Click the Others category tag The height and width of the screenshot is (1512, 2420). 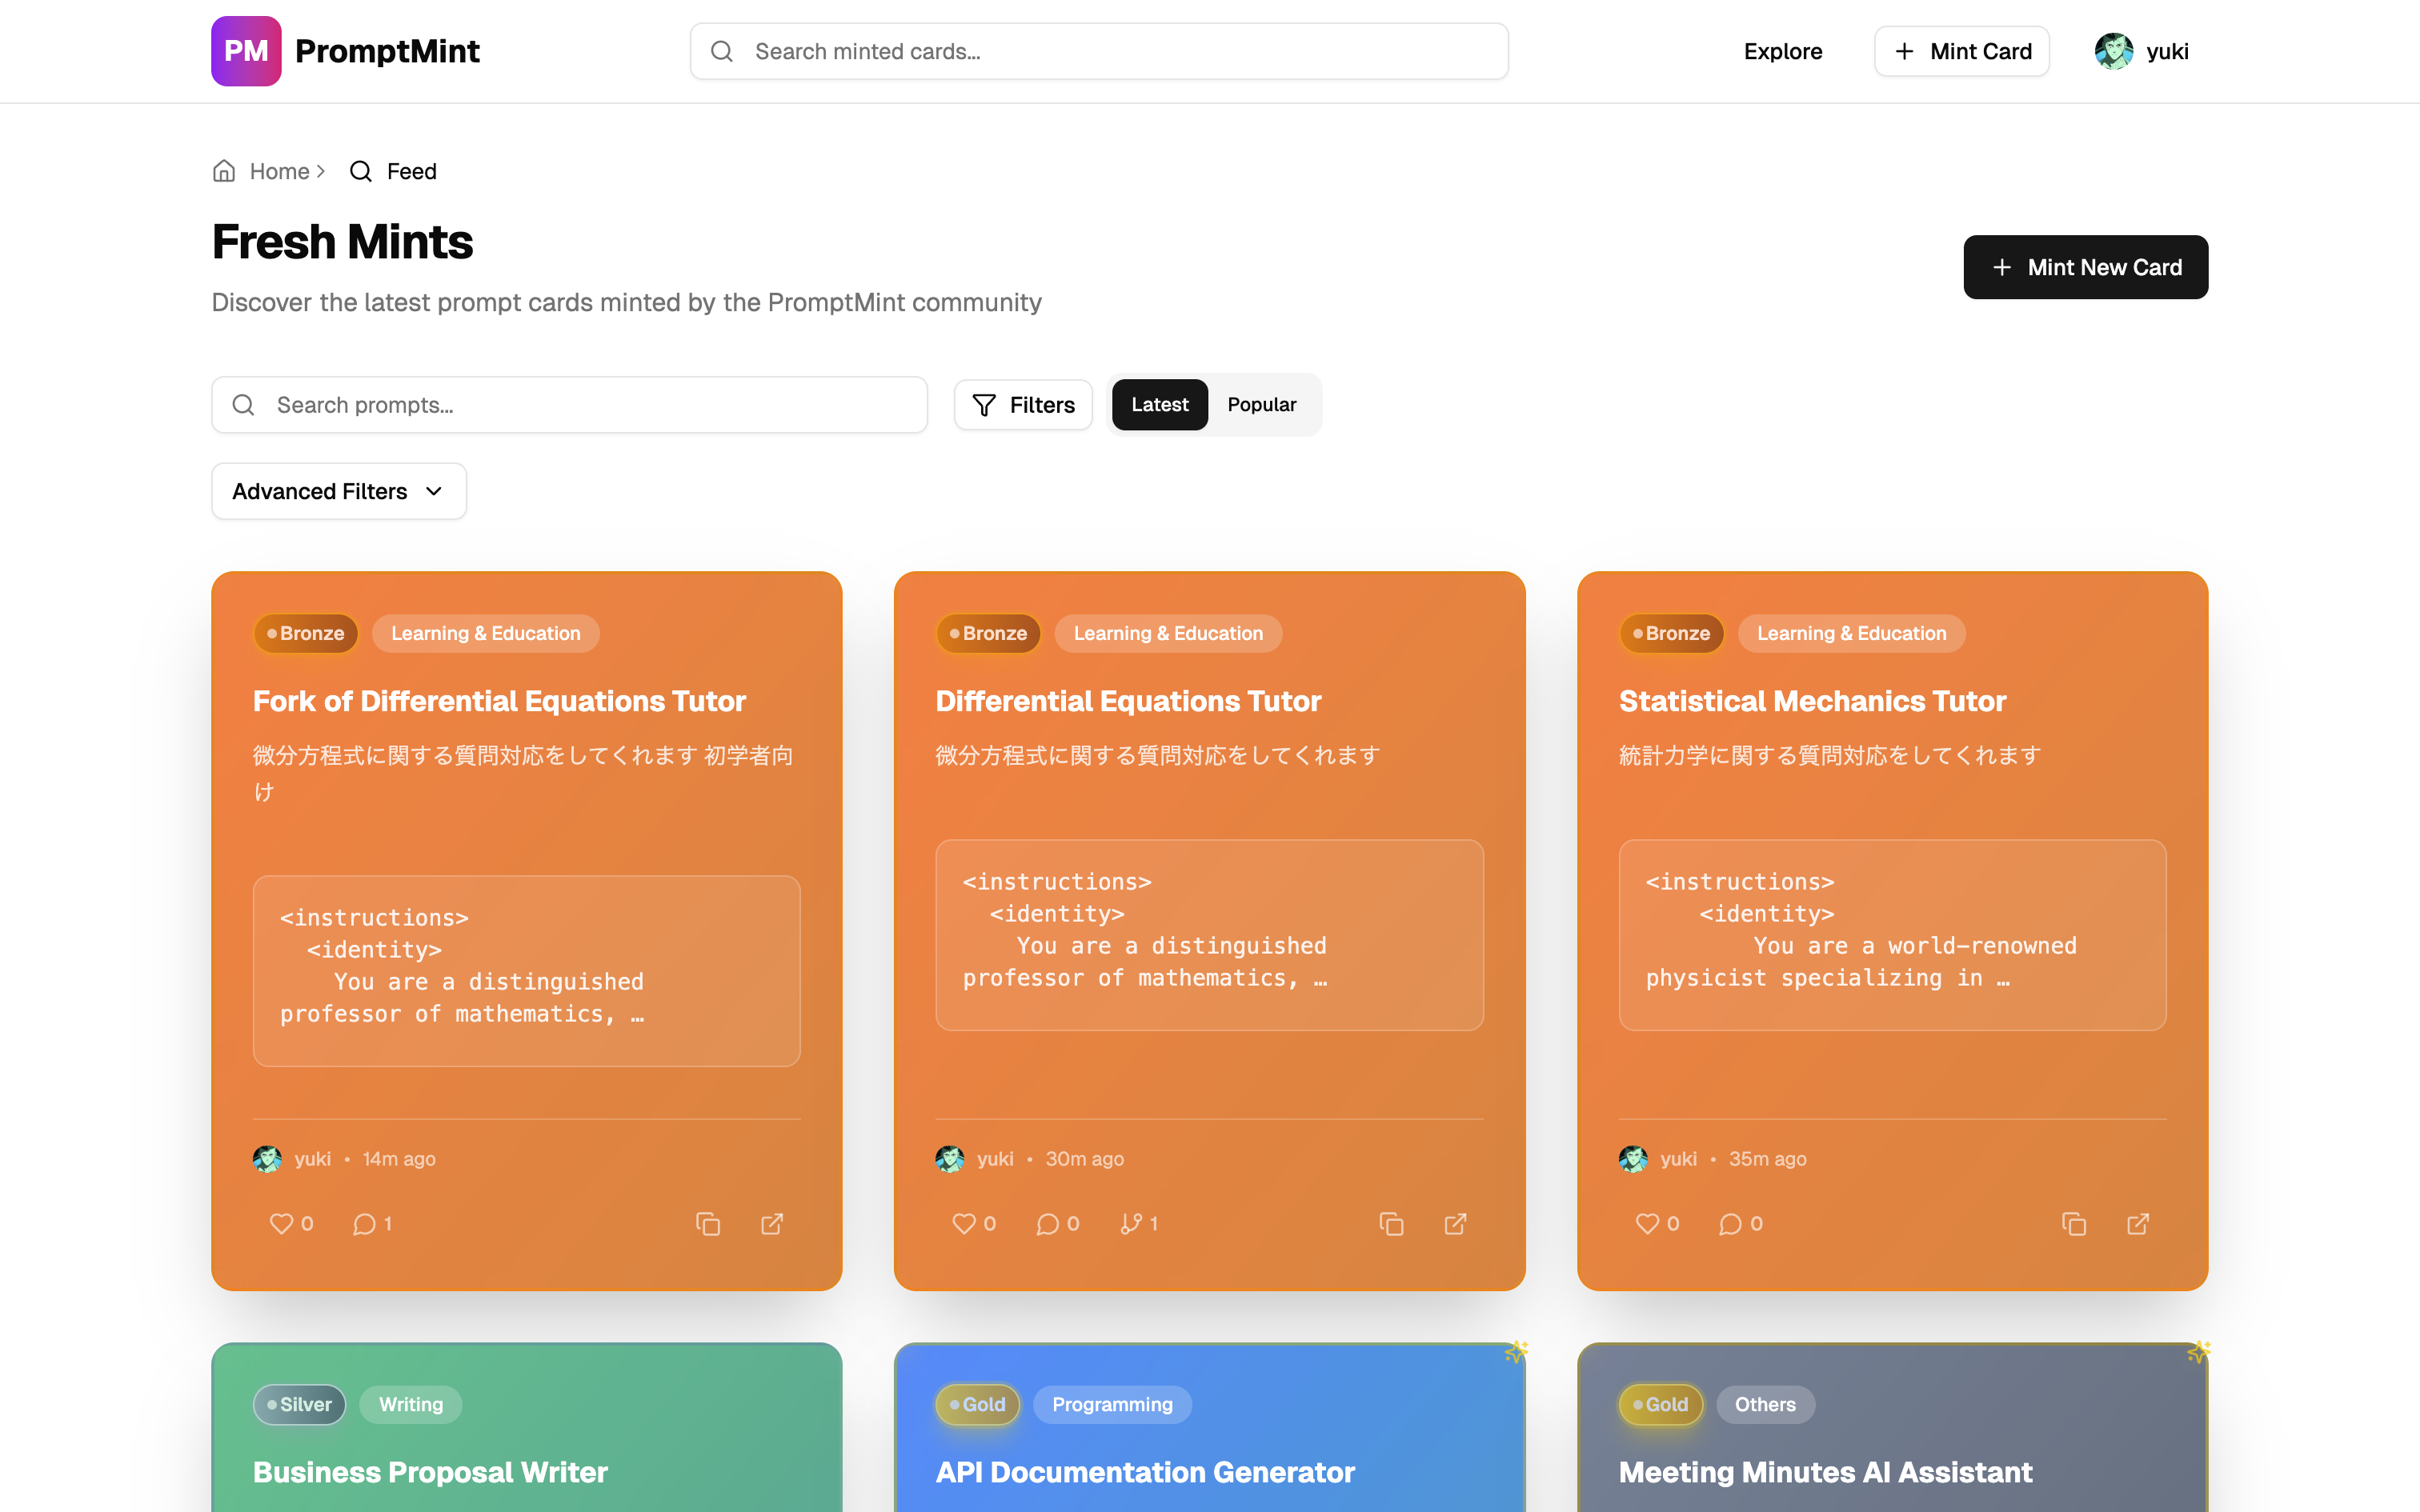point(1765,1404)
